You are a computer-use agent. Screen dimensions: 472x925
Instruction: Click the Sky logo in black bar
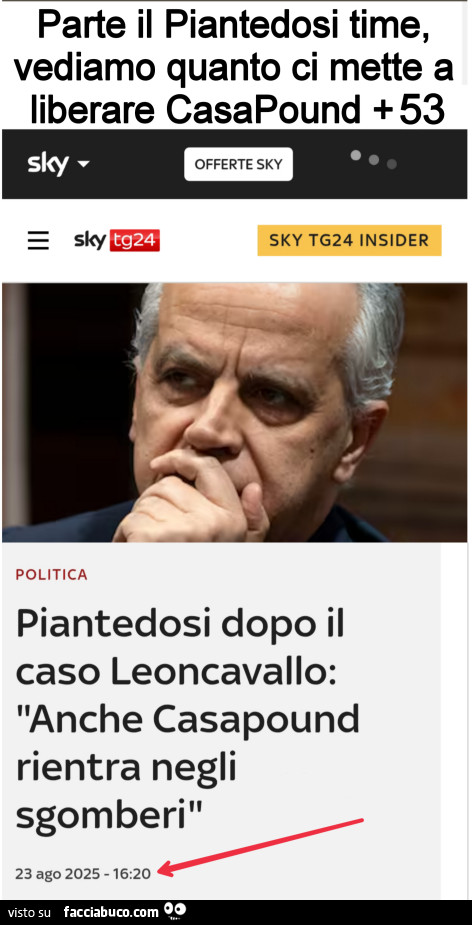click(x=48, y=163)
